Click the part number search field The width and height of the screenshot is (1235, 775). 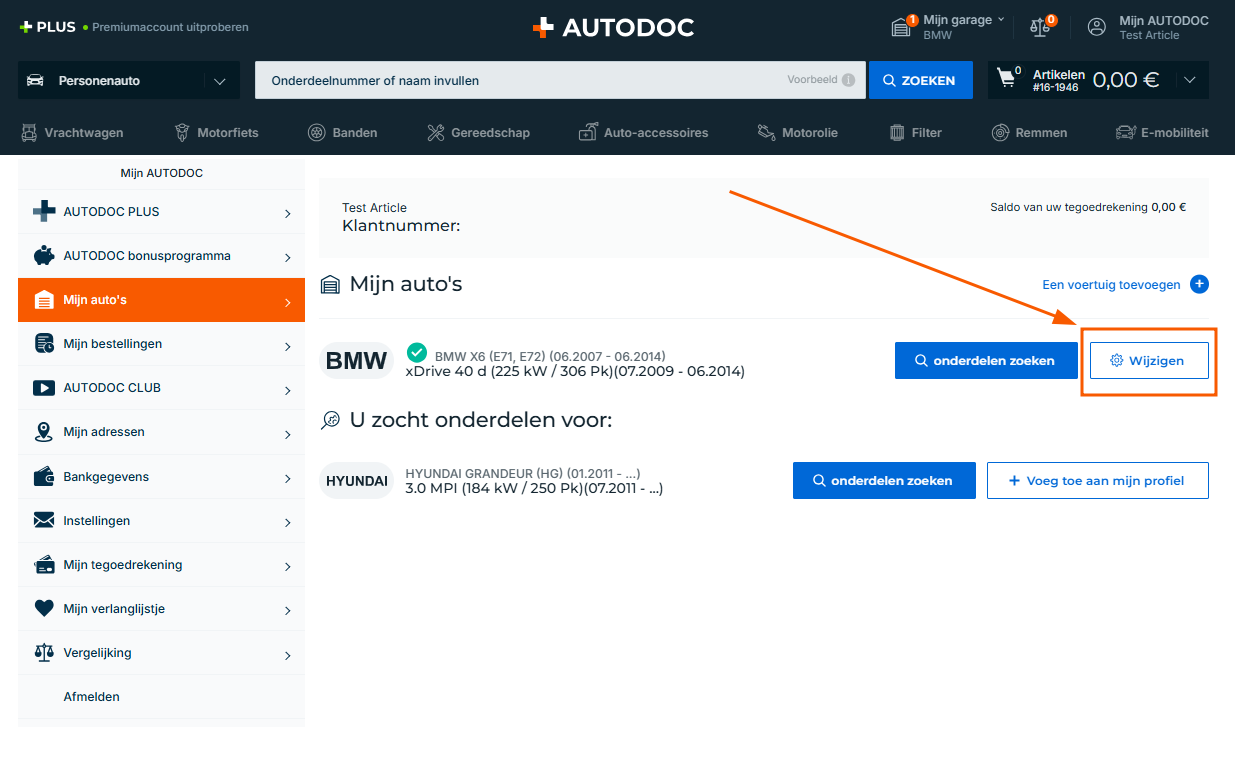520,80
